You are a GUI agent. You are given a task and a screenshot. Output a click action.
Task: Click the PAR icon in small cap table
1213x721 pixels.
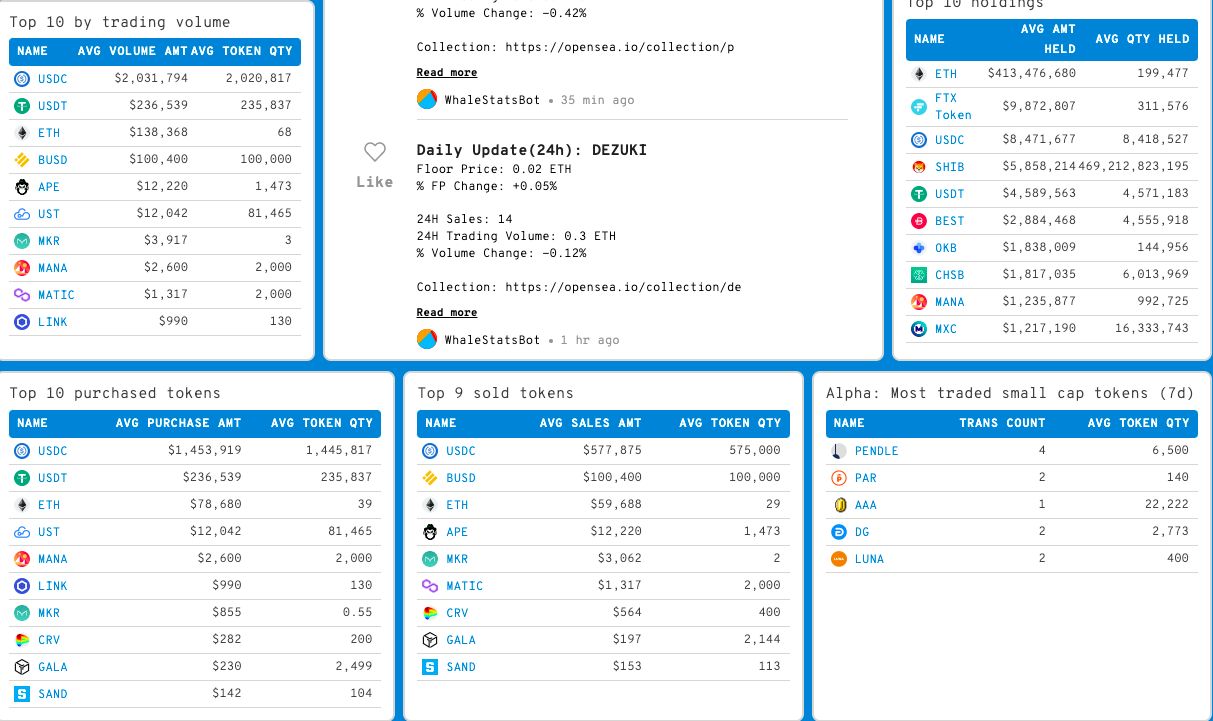(x=839, y=478)
